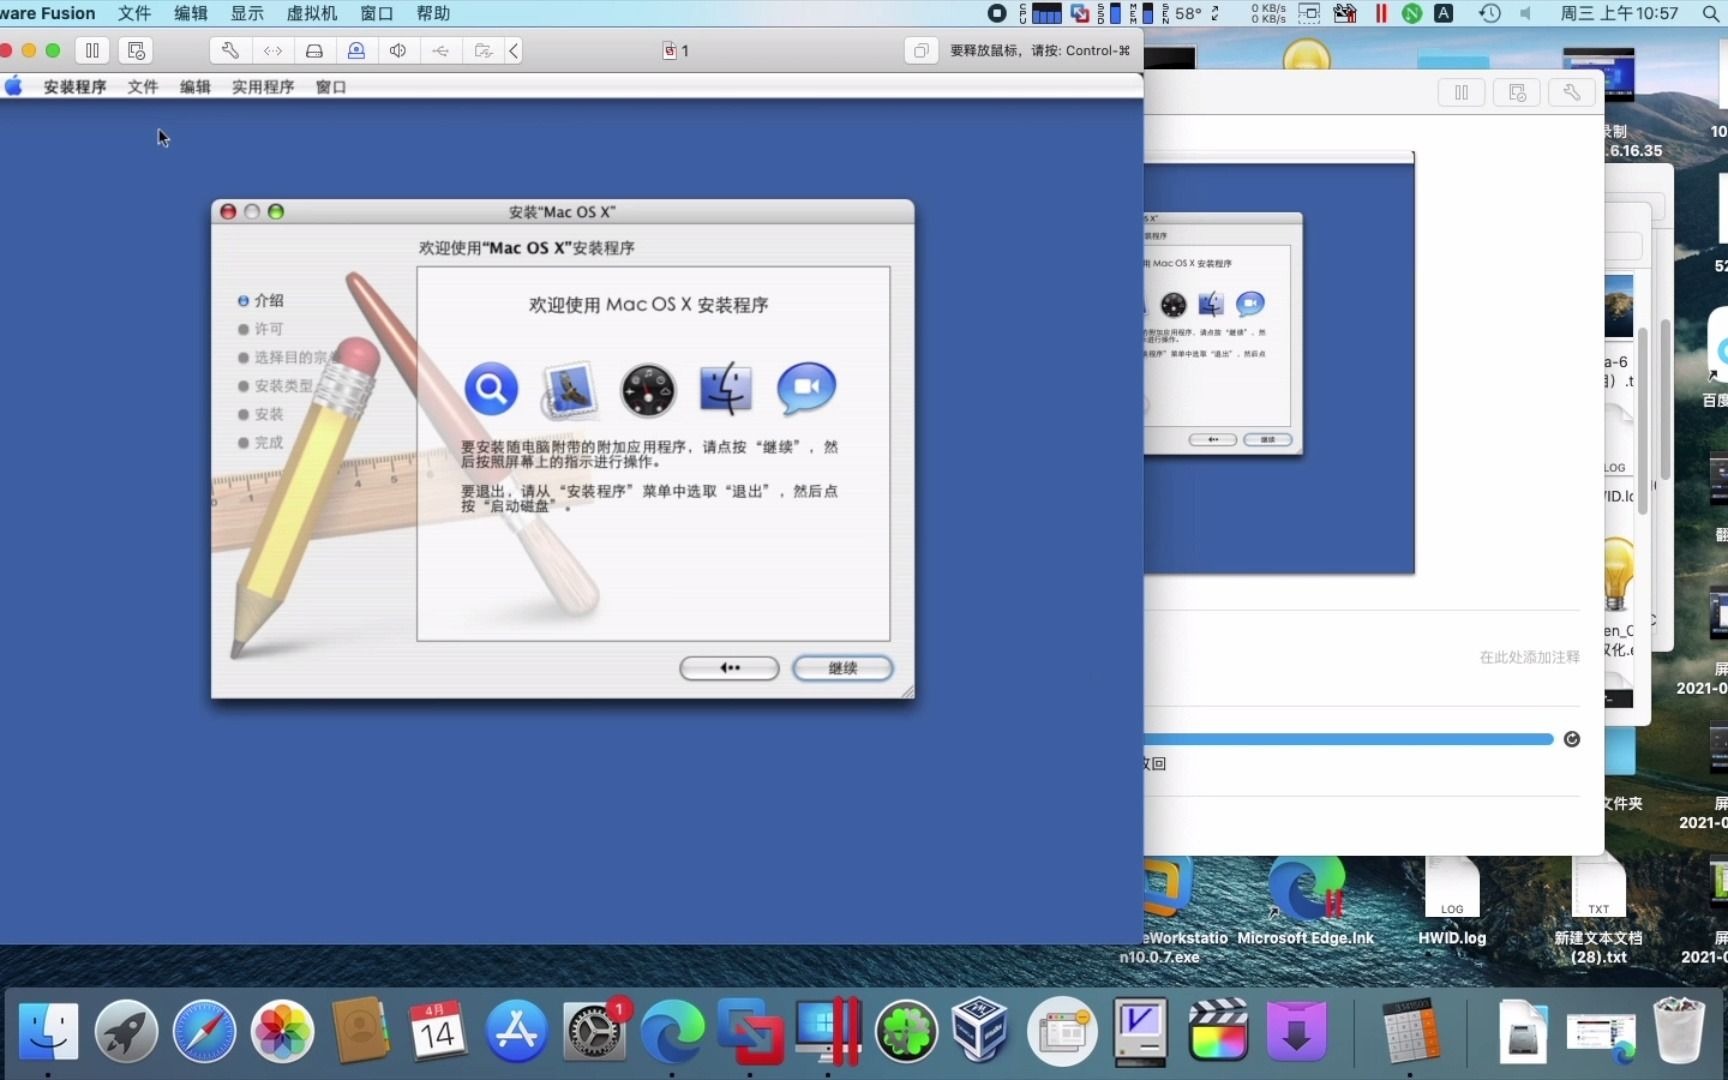
Task: Open virtual machine settings with the wrench icon
Action: [229, 50]
